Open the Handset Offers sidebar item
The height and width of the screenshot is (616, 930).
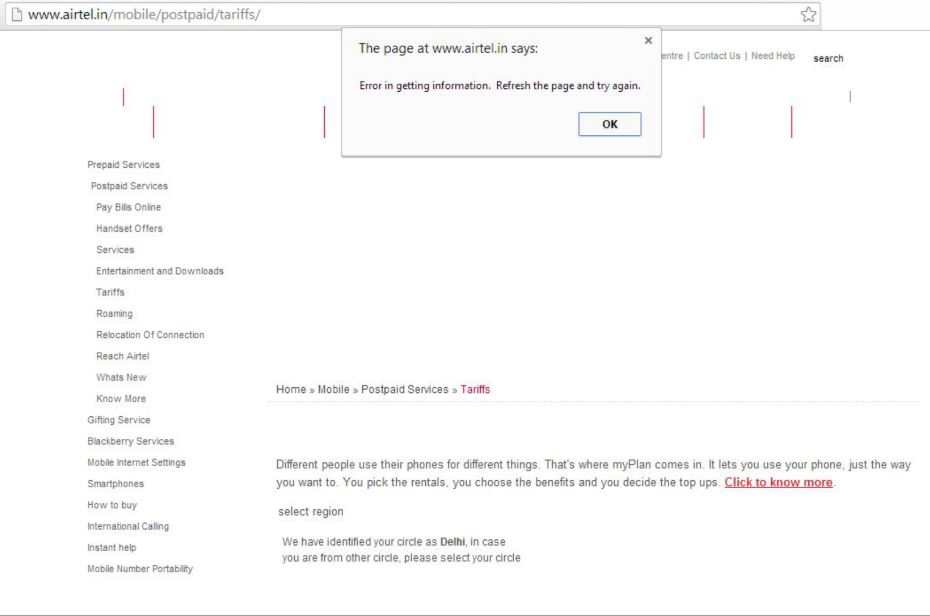[x=129, y=228]
